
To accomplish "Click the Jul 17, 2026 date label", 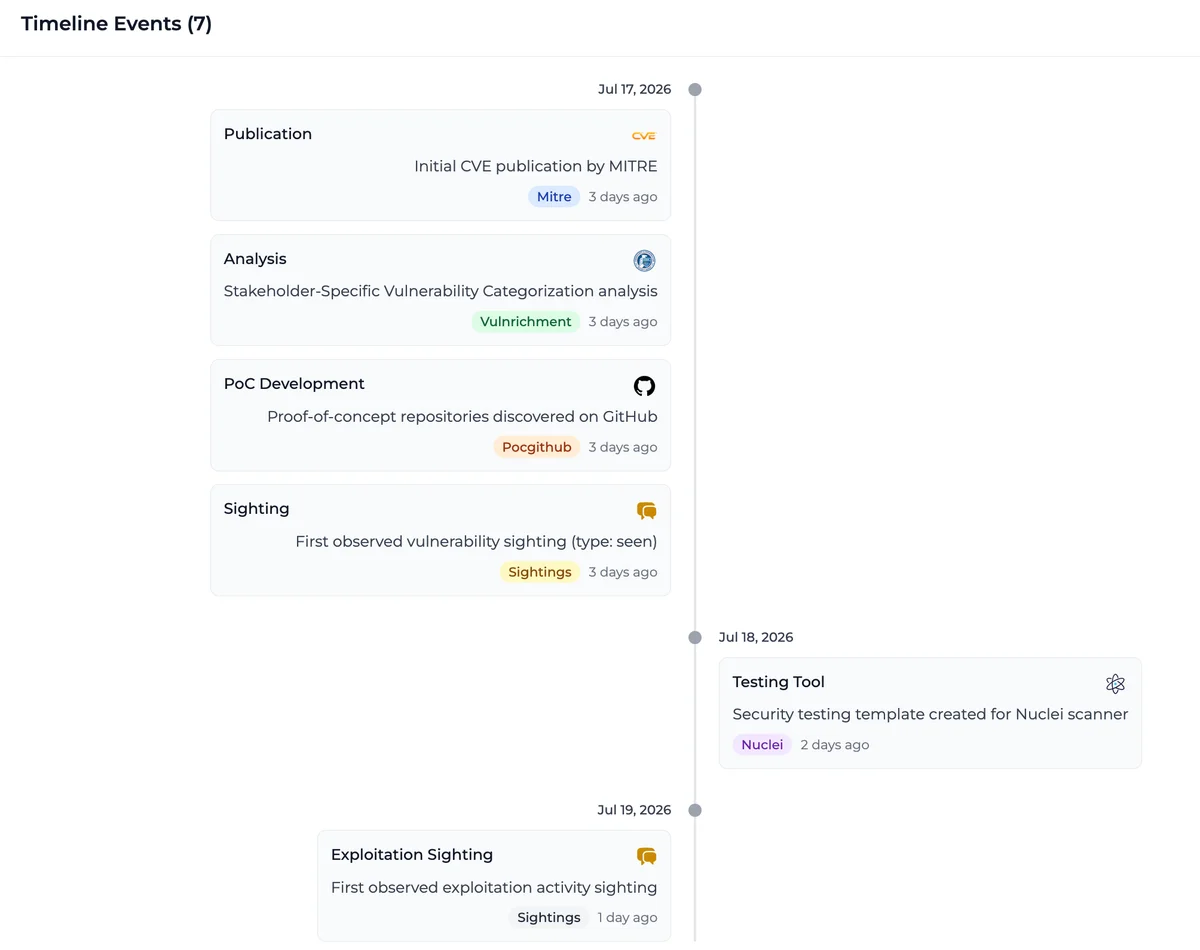I will point(635,89).
